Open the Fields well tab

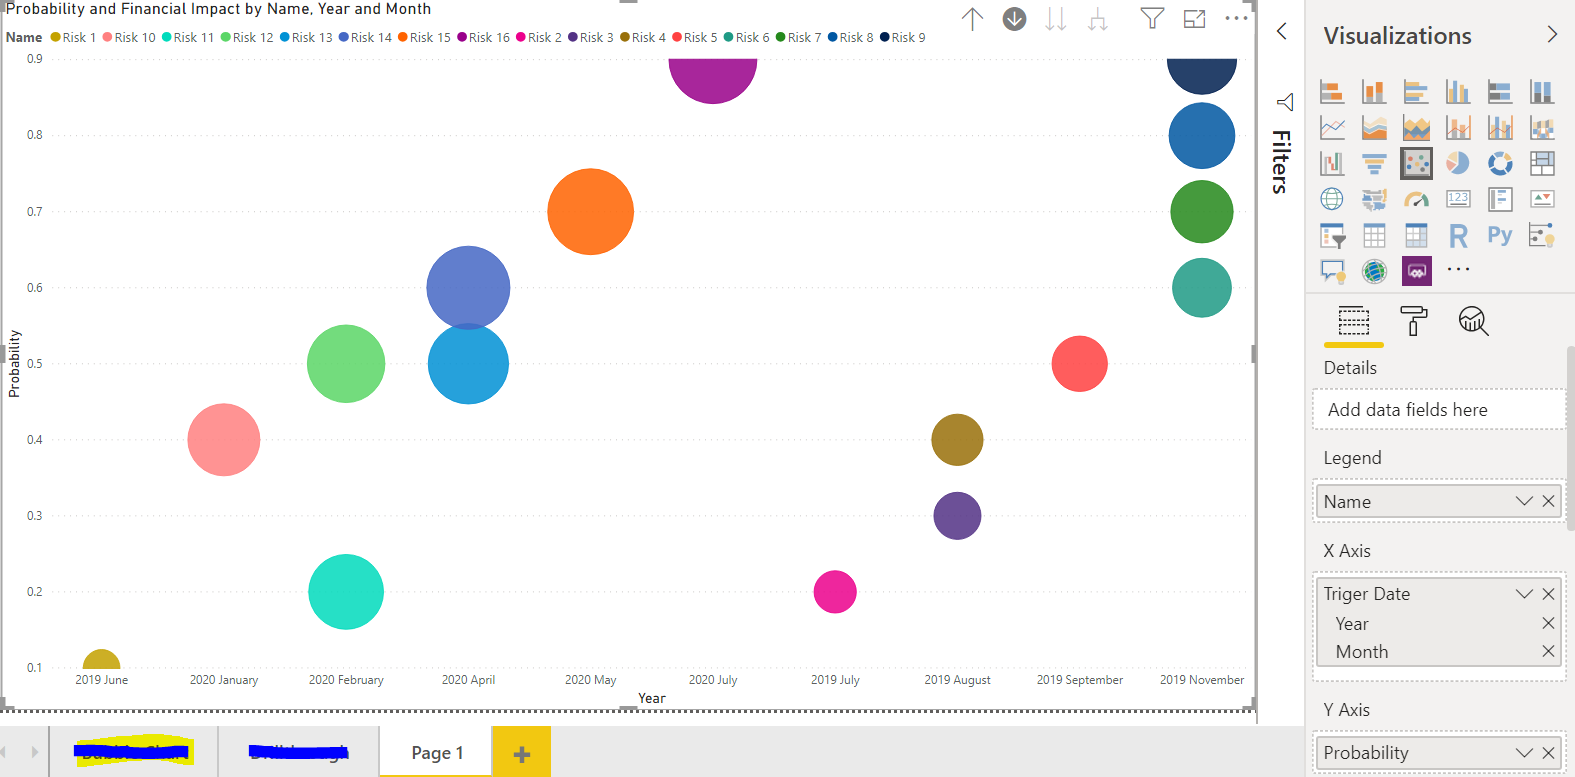[x=1354, y=321]
